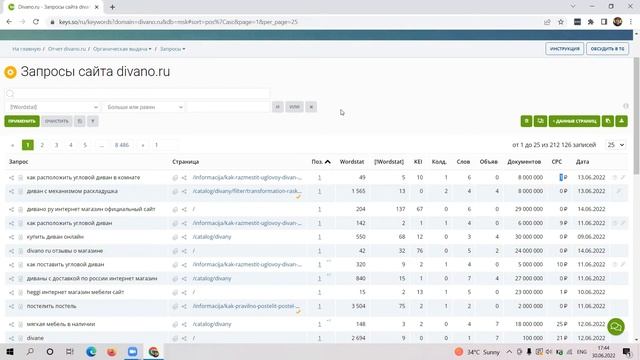This screenshot has width=640, height=360.
Task: Open the Zoom app on the taskbar
Action: pyautogui.click(x=133, y=351)
